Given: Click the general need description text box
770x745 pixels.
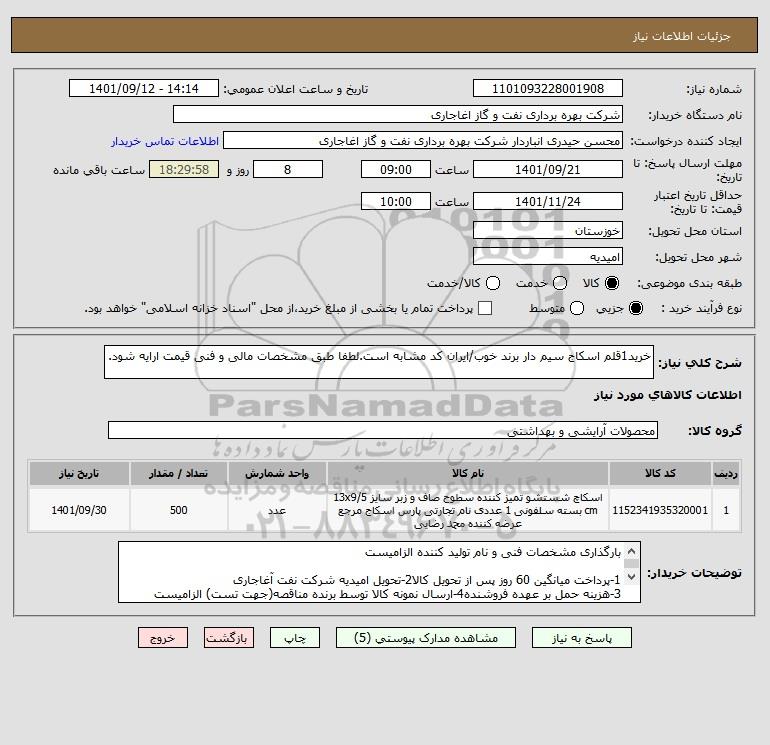Looking at the screenshot, I should (x=379, y=362).
